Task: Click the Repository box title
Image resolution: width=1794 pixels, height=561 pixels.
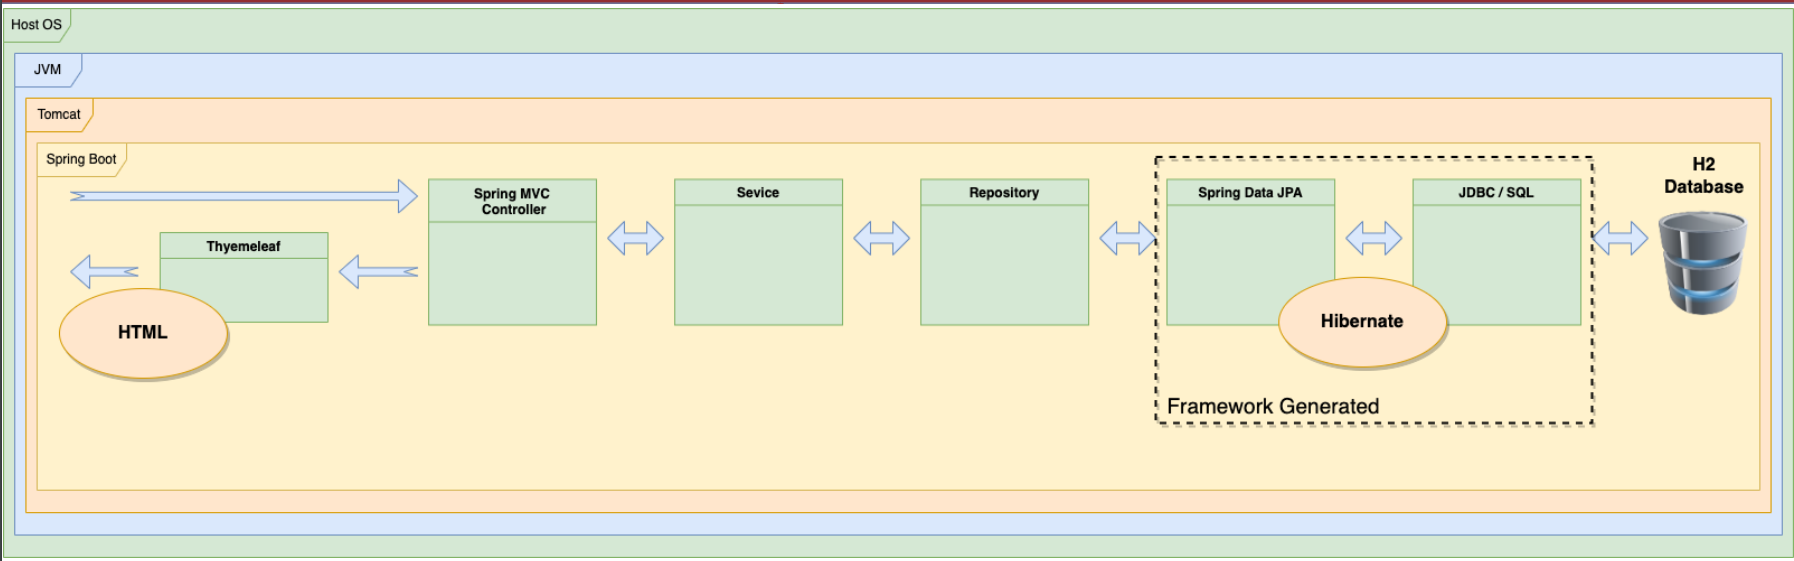Action: click(1004, 192)
